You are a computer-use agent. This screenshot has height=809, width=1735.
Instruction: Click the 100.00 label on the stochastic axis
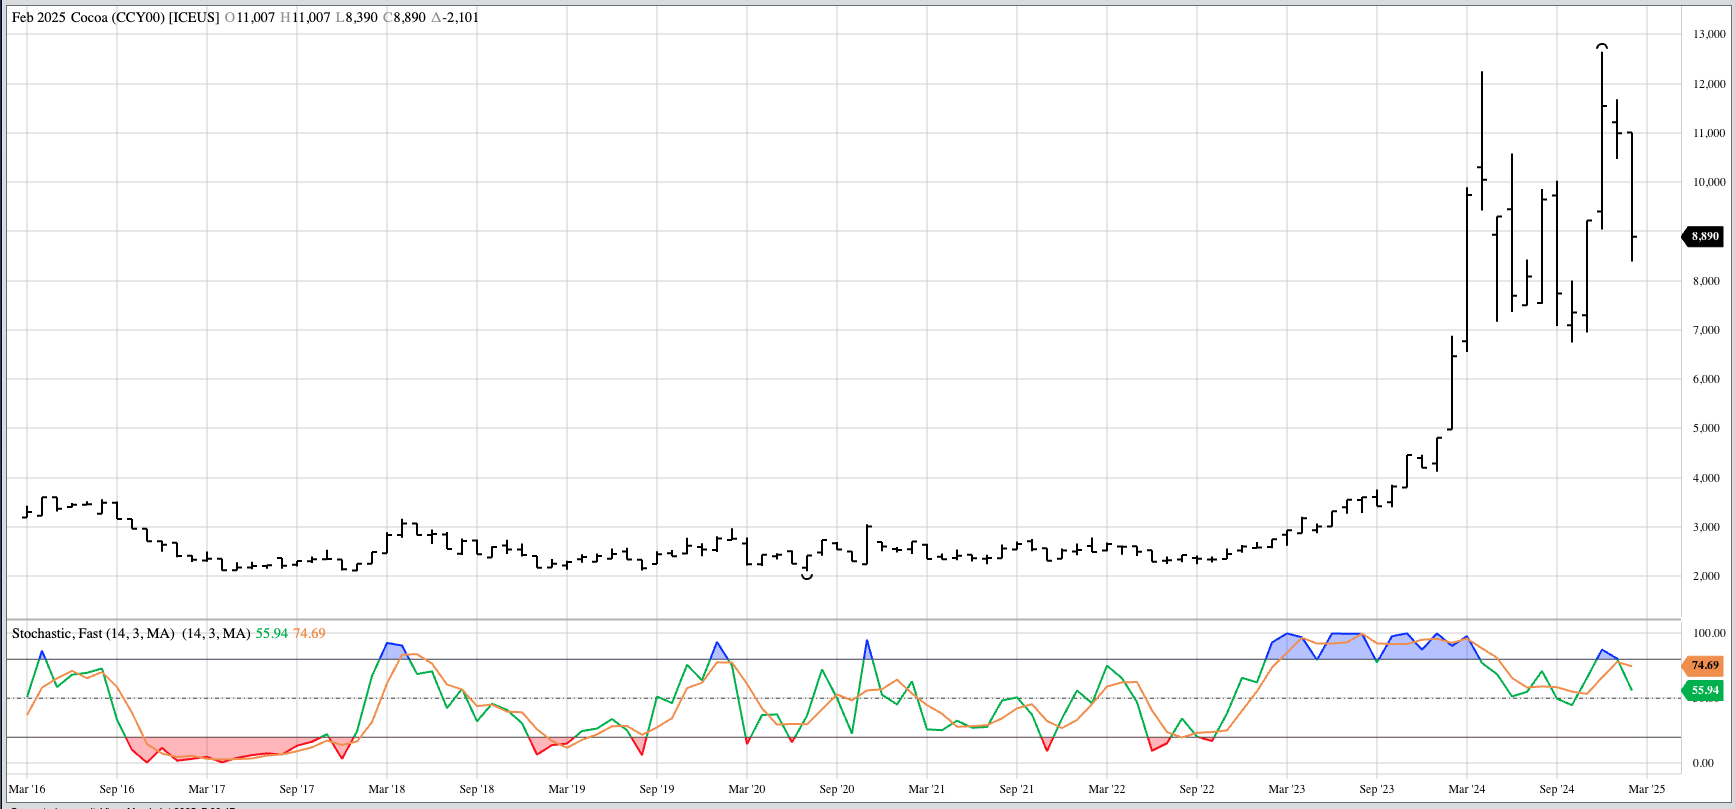pos(1708,633)
